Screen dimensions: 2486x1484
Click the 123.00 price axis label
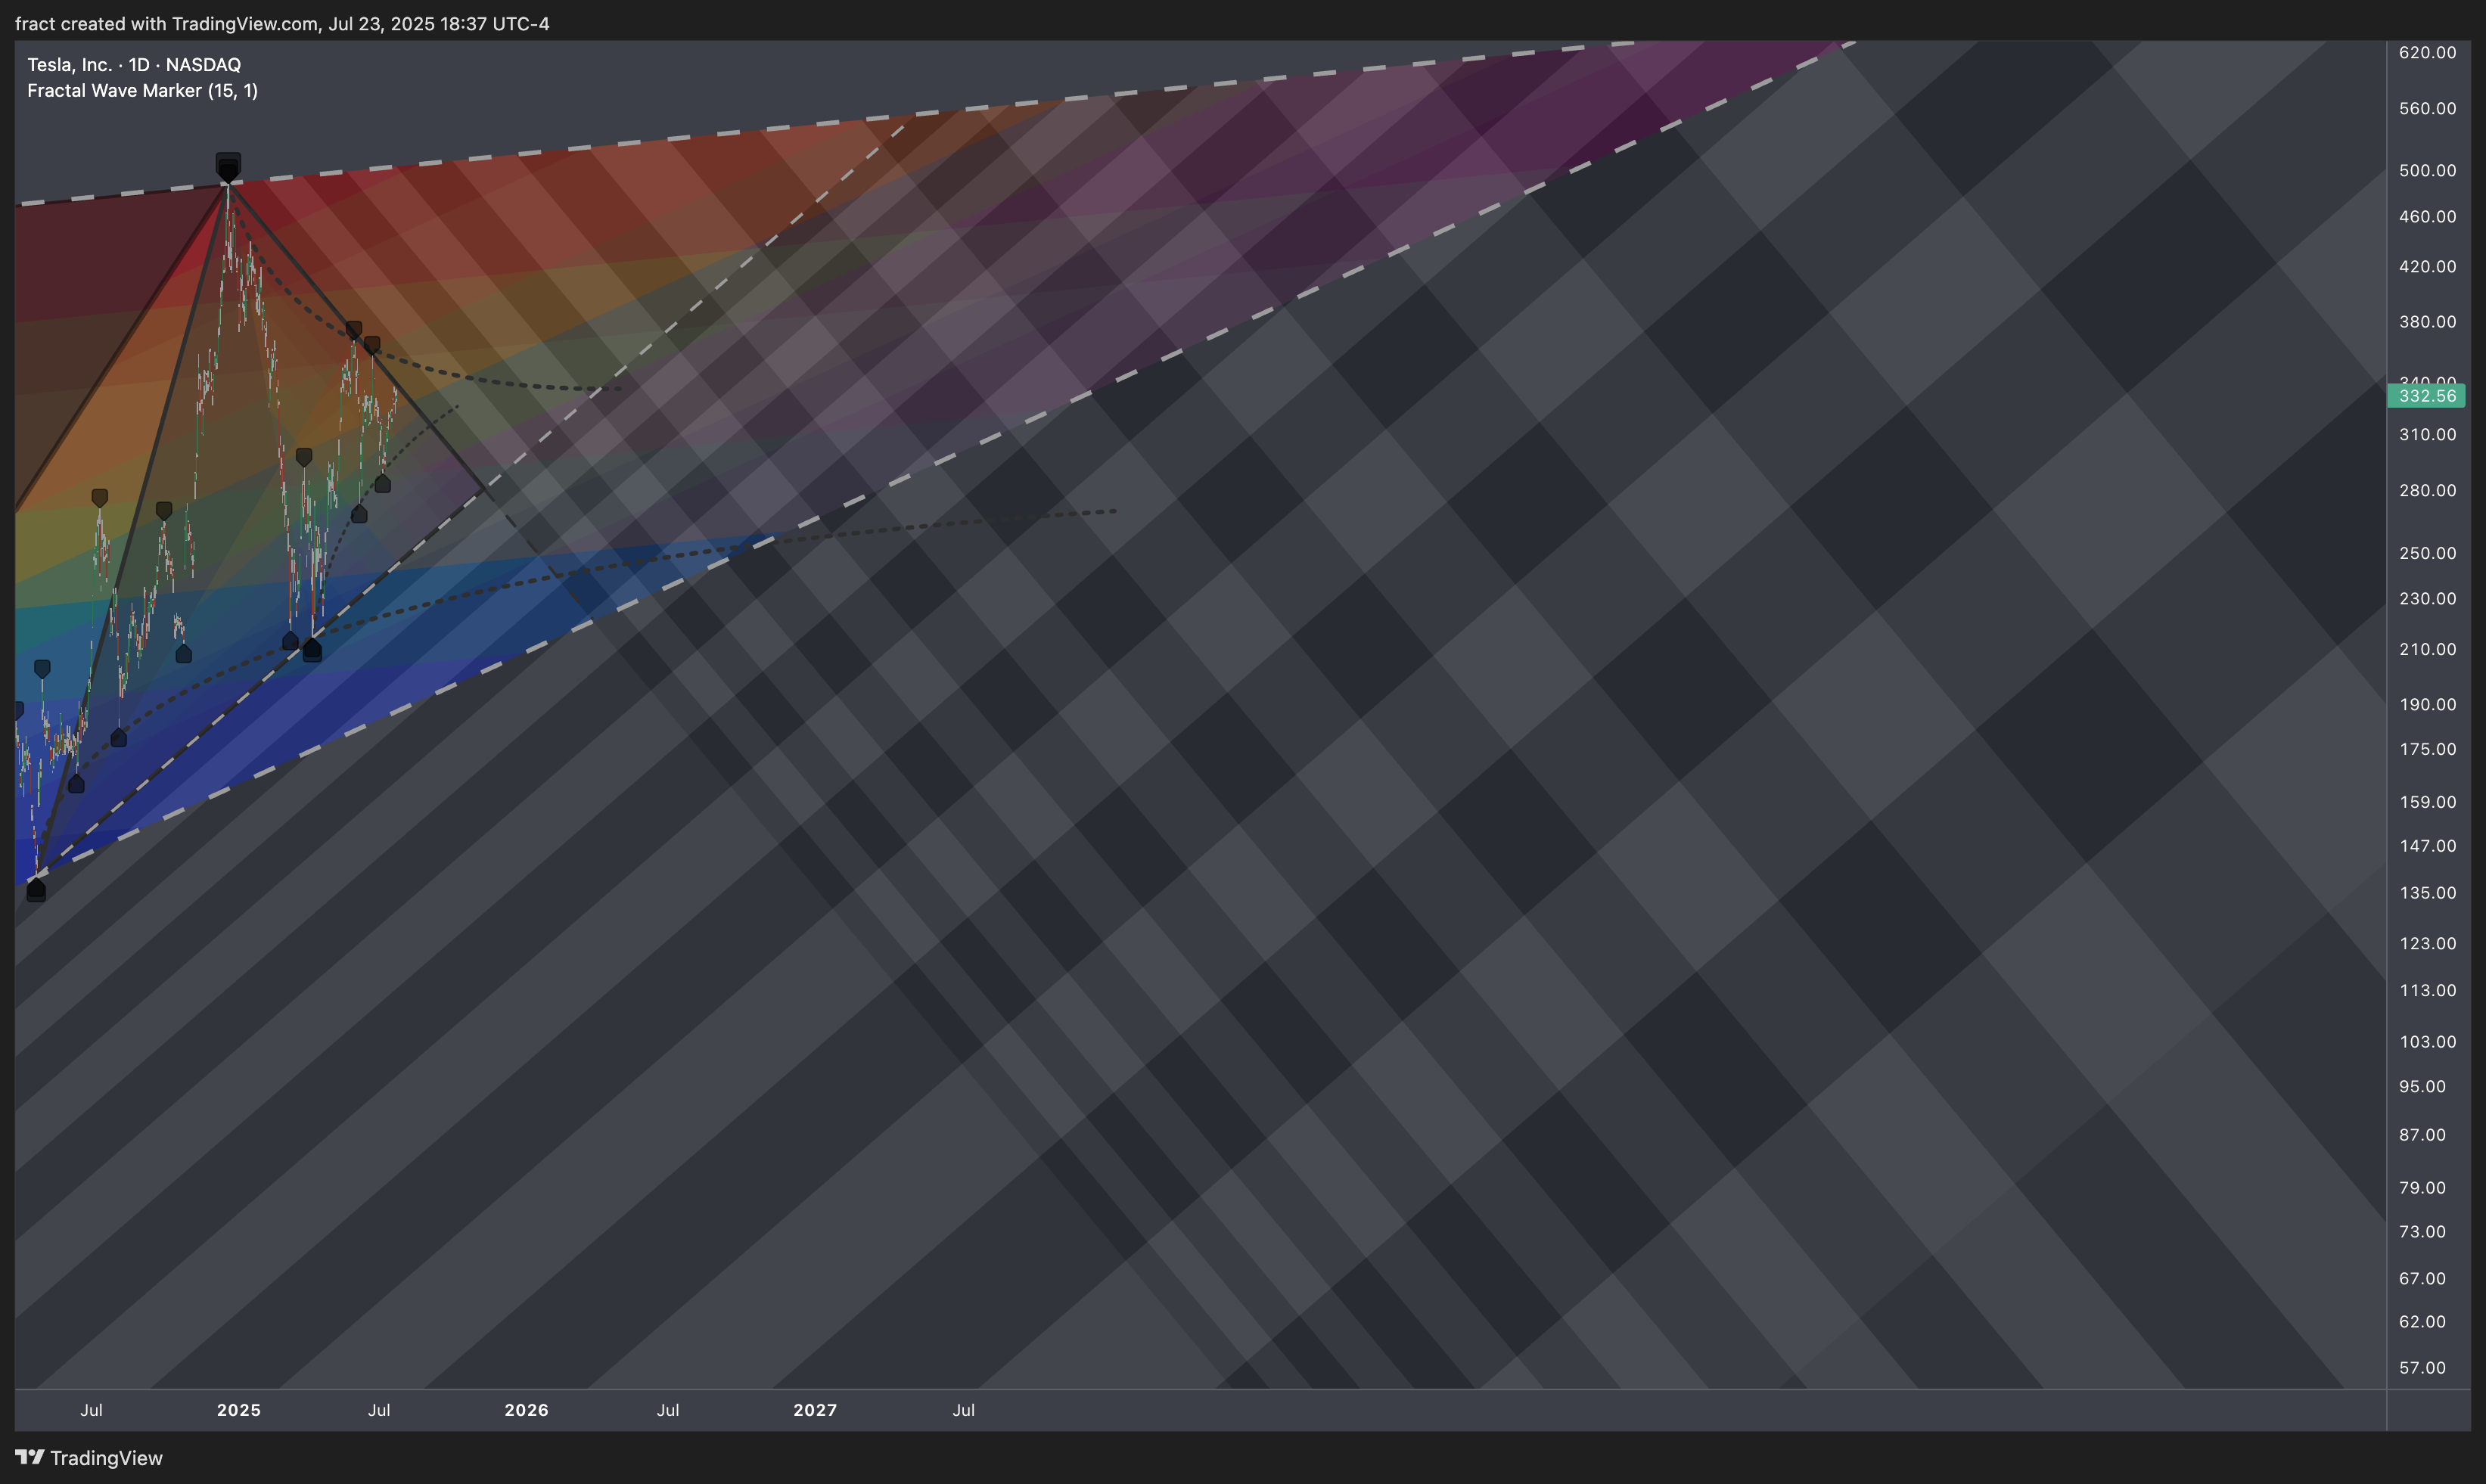tap(2427, 943)
